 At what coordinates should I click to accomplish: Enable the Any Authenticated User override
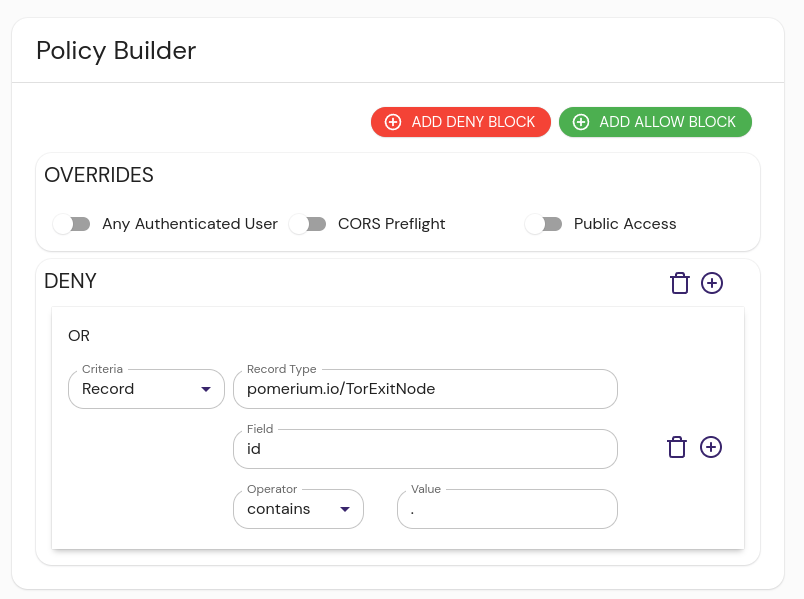[x=71, y=224]
